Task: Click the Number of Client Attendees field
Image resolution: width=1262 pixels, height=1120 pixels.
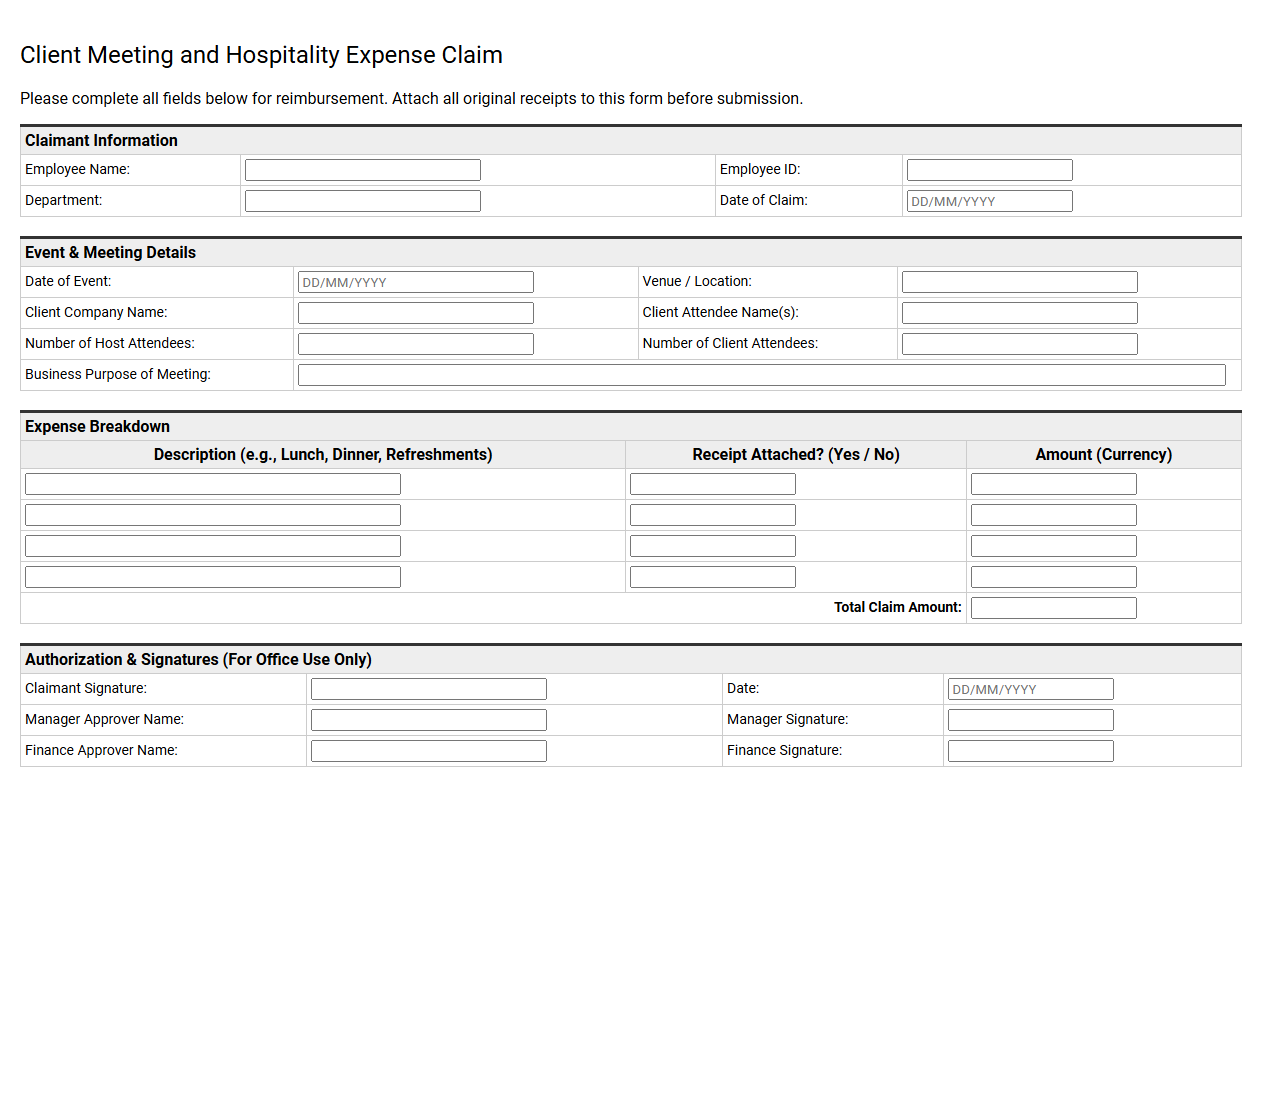Action: point(1020,344)
